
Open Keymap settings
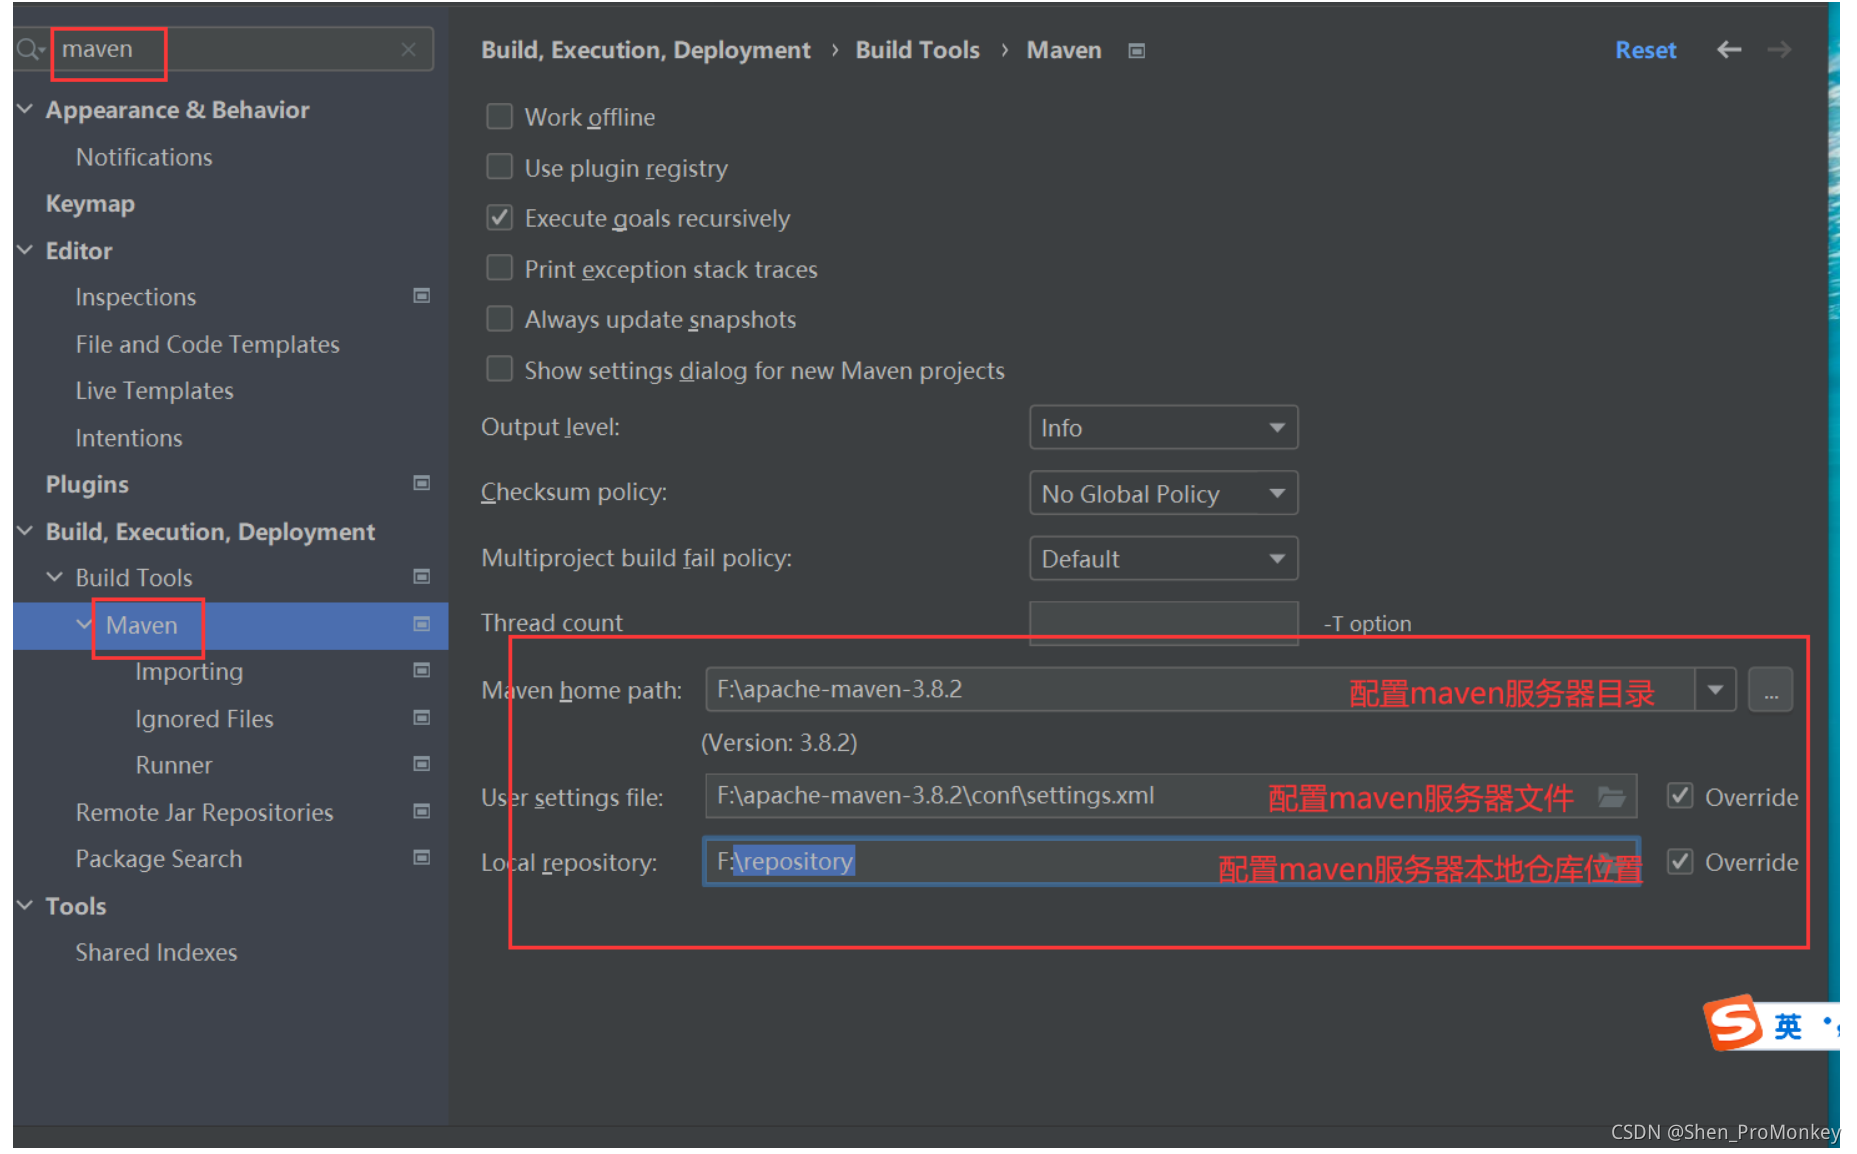(x=90, y=204)
